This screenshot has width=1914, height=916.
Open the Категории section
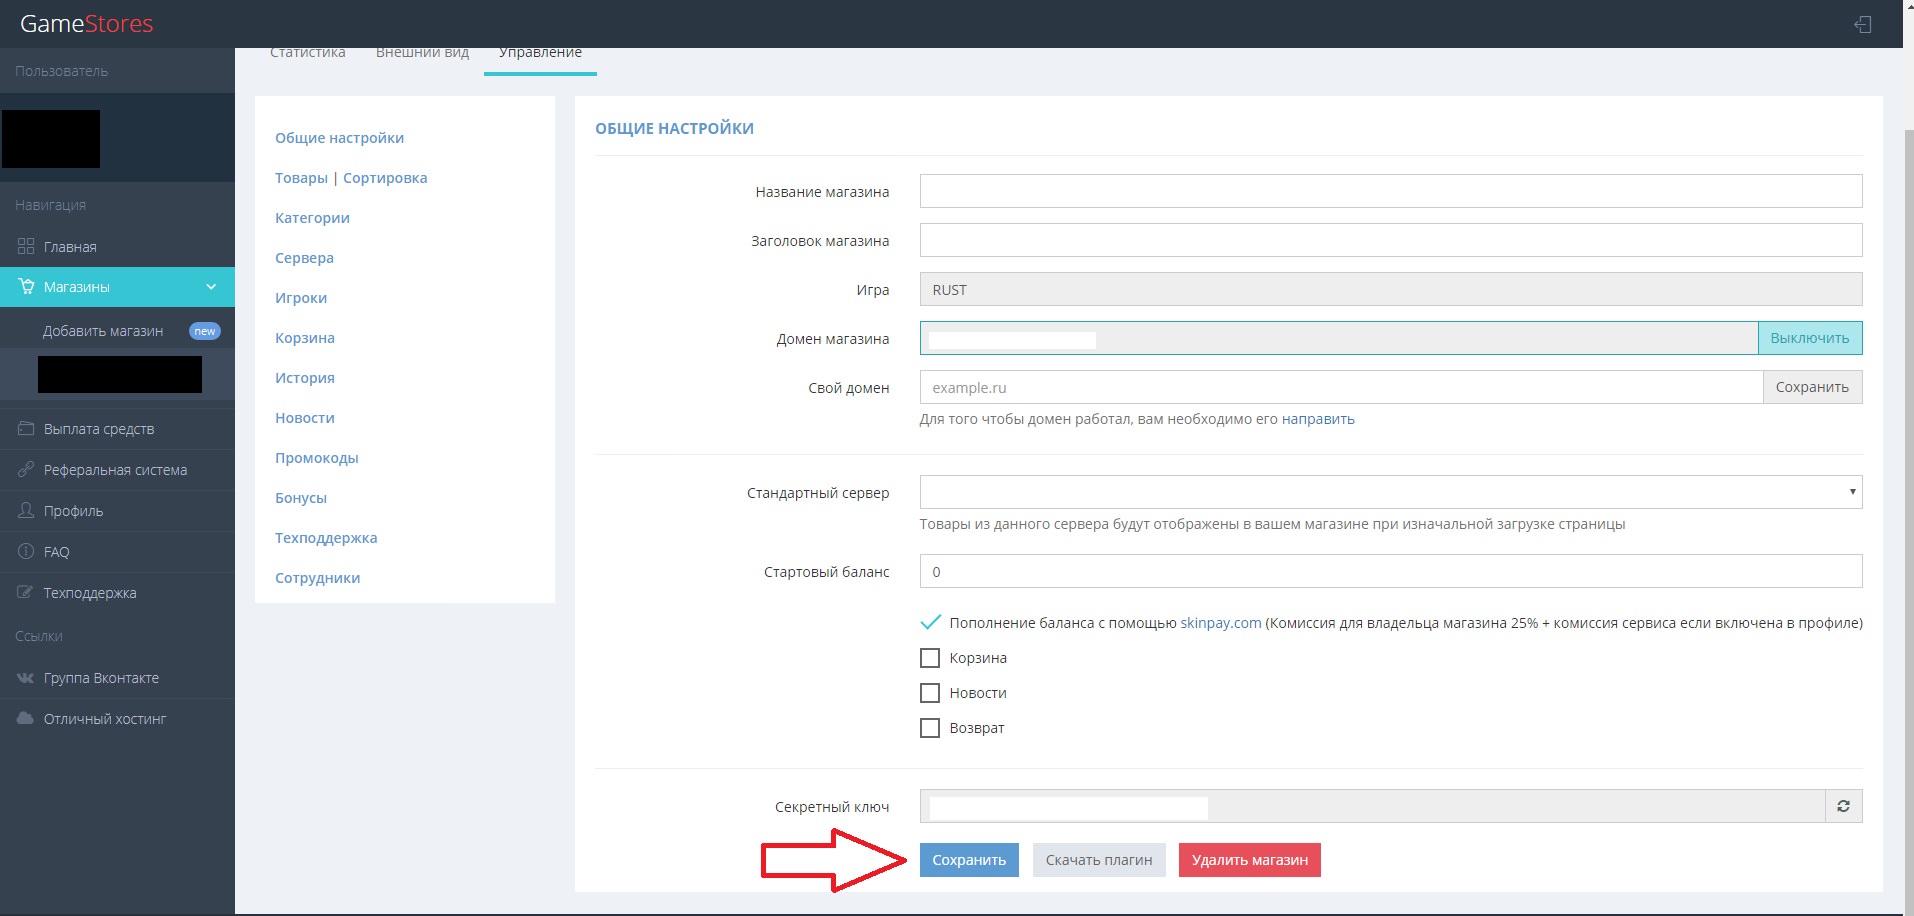tap(312, 218)
